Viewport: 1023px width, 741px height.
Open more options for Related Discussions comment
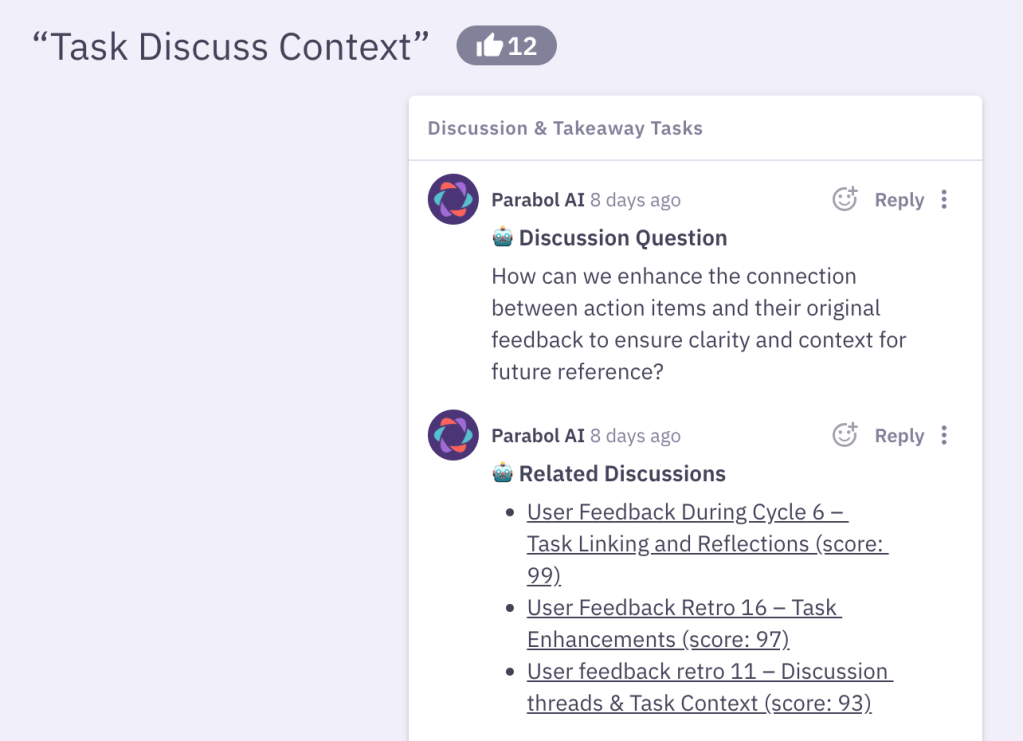point(944,435)
